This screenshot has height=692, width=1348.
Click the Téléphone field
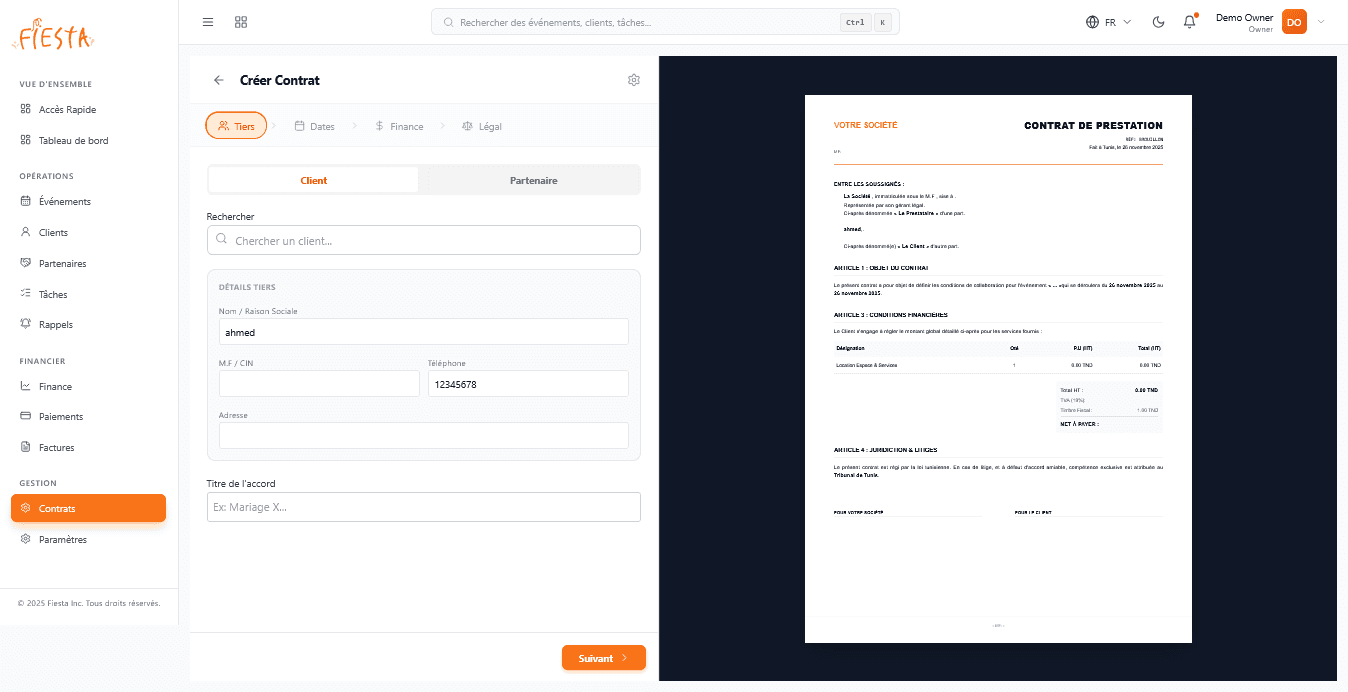528,384
